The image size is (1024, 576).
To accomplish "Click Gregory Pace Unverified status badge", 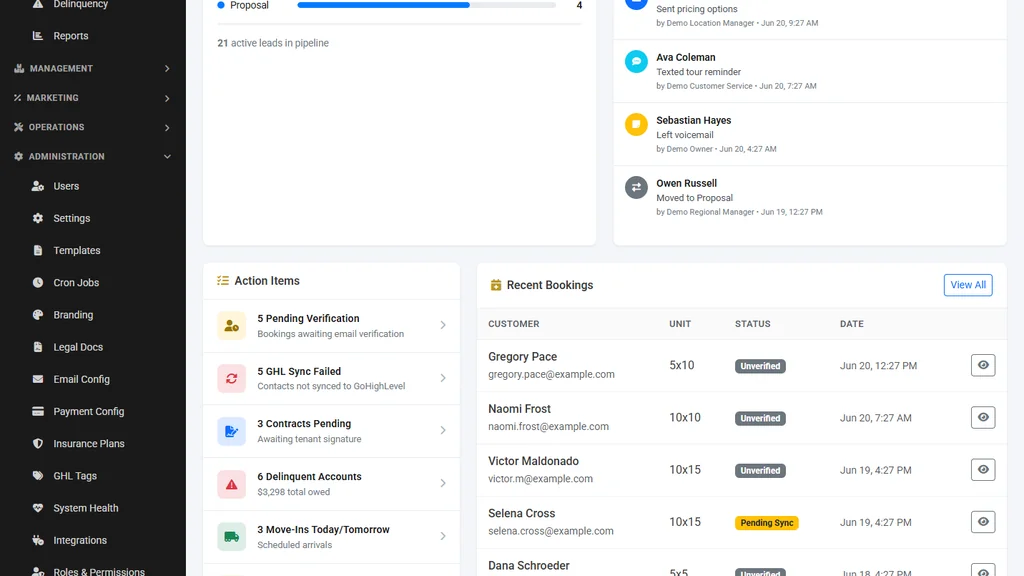I will [760, 366].
